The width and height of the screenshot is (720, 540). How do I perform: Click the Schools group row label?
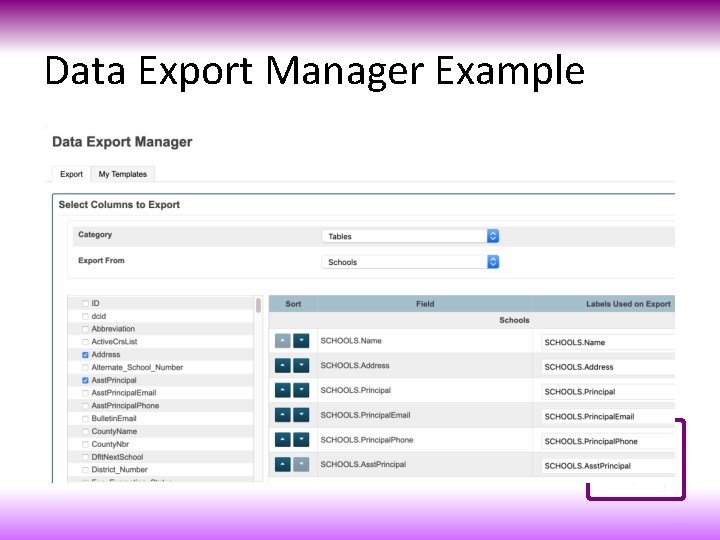(x=514, y=320)
